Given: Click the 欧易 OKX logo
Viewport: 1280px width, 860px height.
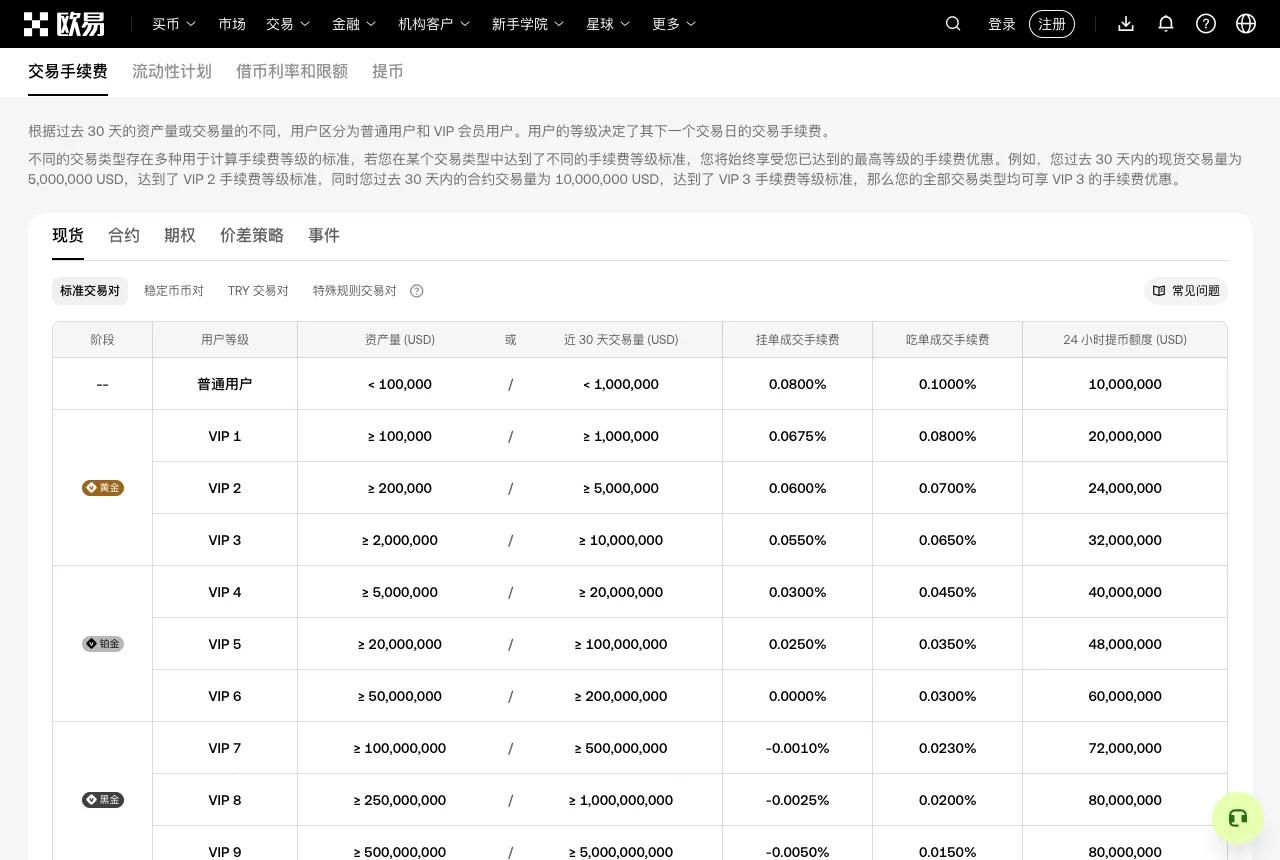Looking at the screenshot, I should point(64,24).
